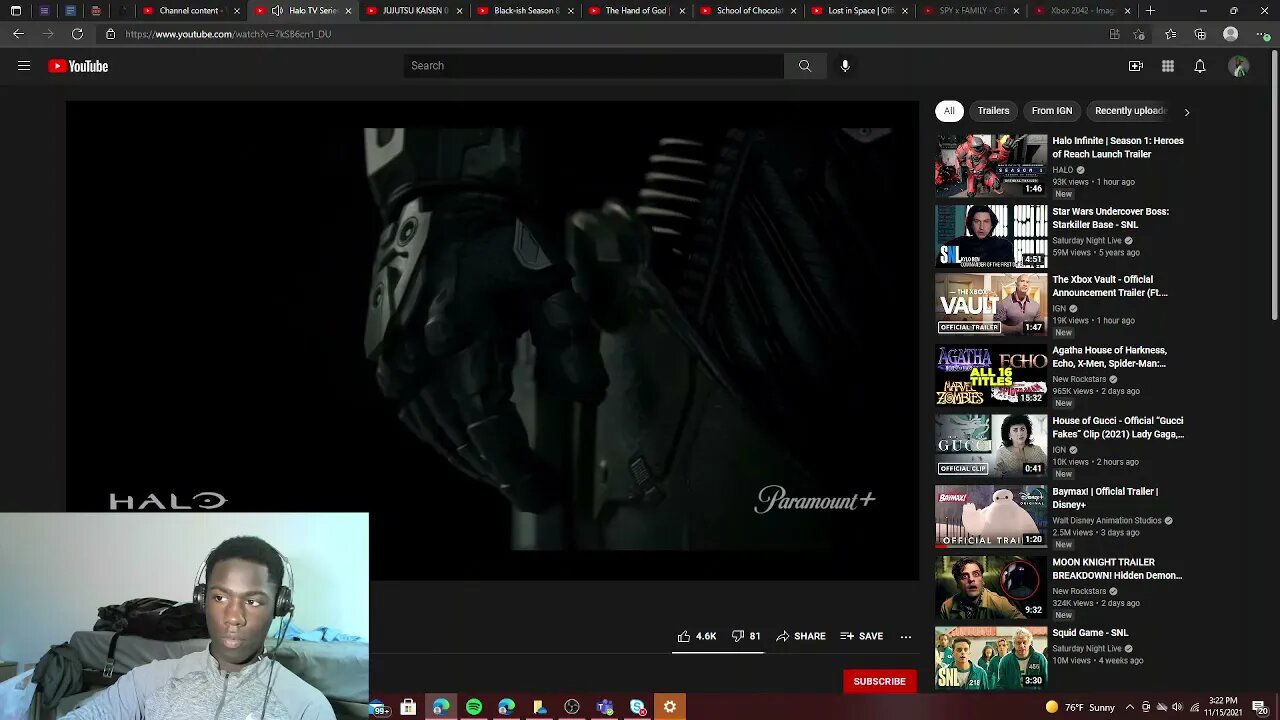Image resolution: width=1280 pixels, height=720 pixels.
Task: Dislike the video with thumbs down 81
Action: click(746, 636)
